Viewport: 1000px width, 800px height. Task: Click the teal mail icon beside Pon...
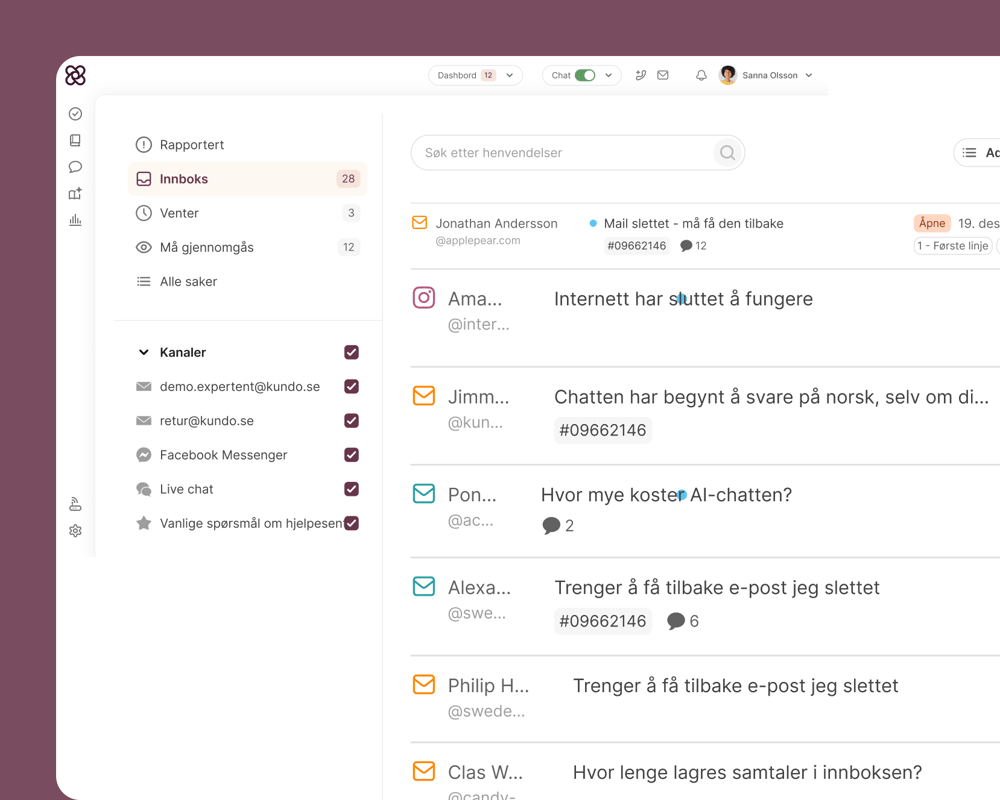pos(424,493)
